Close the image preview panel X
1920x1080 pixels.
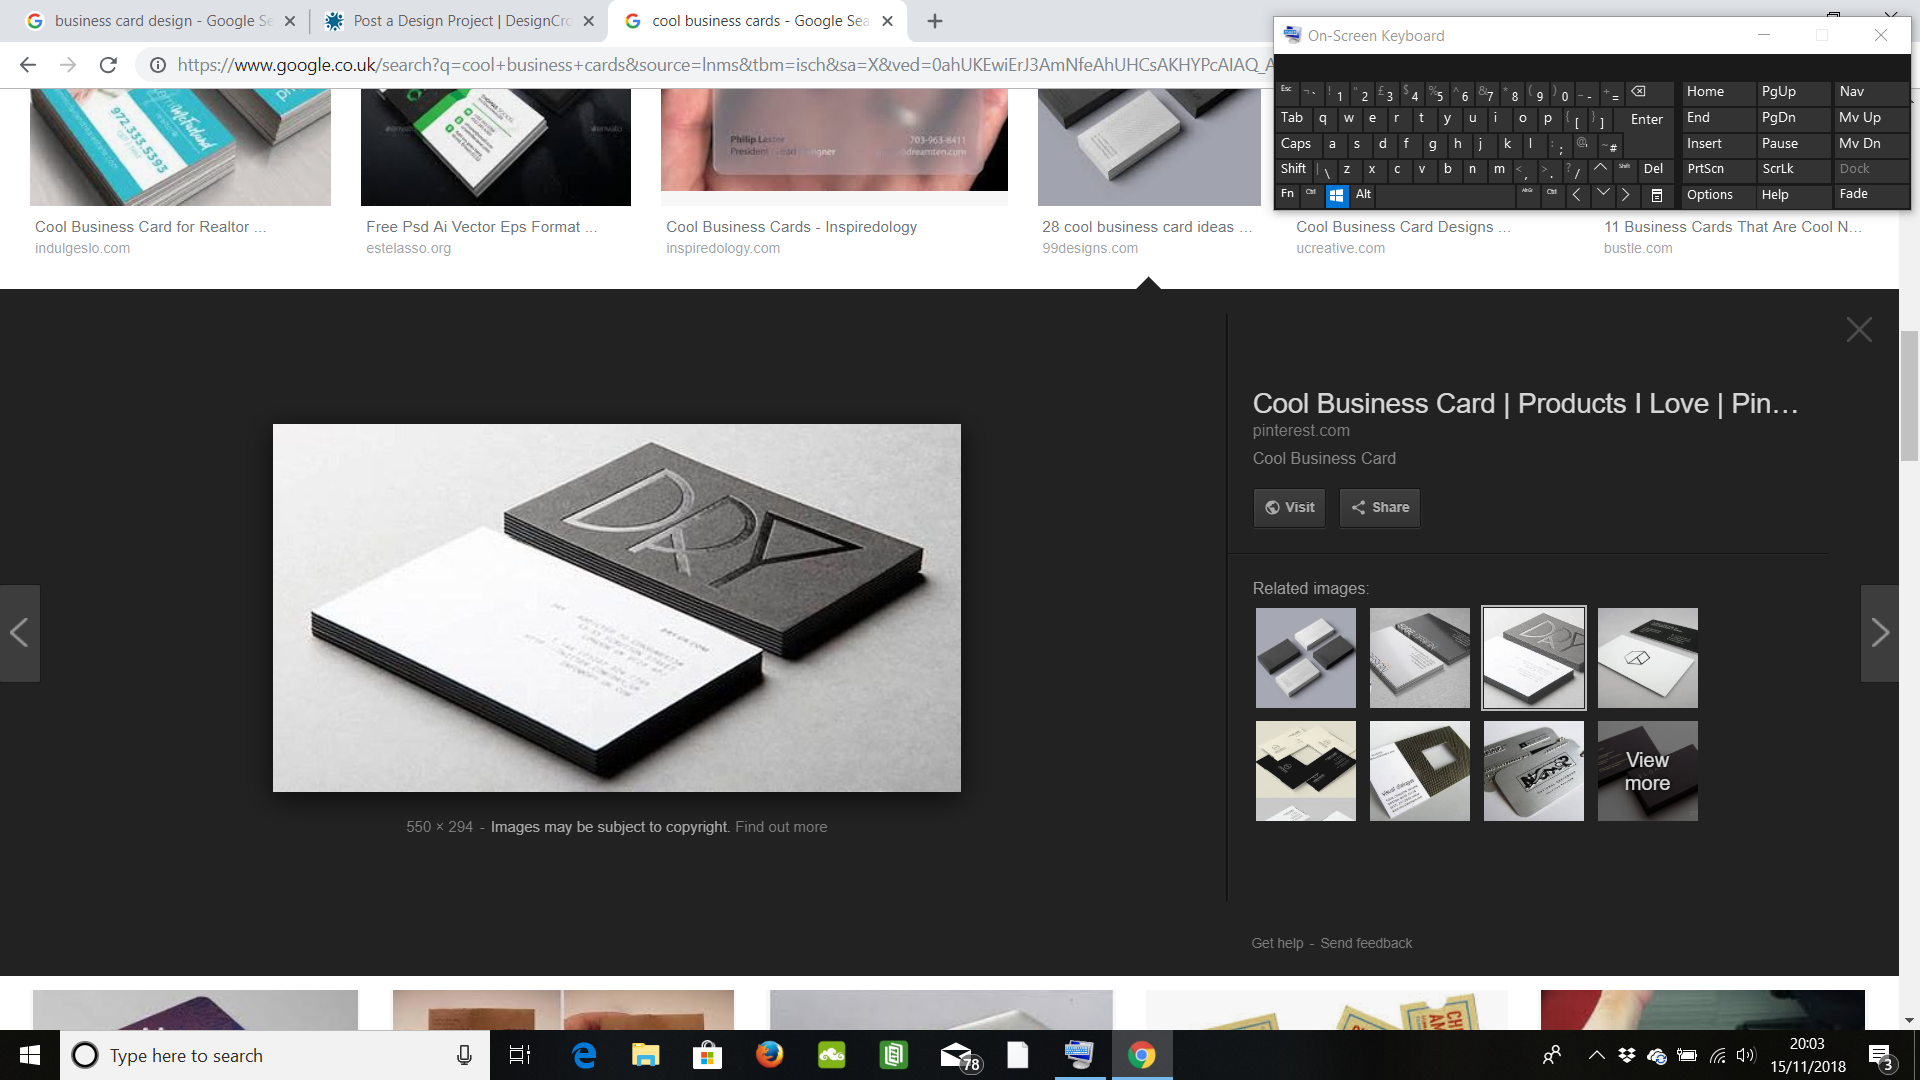click(x=1859, y=330)
